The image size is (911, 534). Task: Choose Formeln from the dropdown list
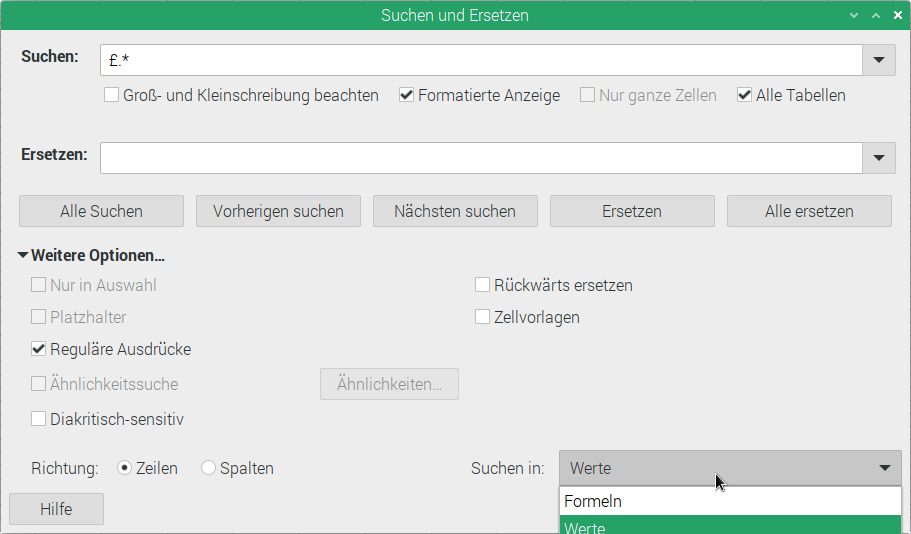tap(730, 501)
